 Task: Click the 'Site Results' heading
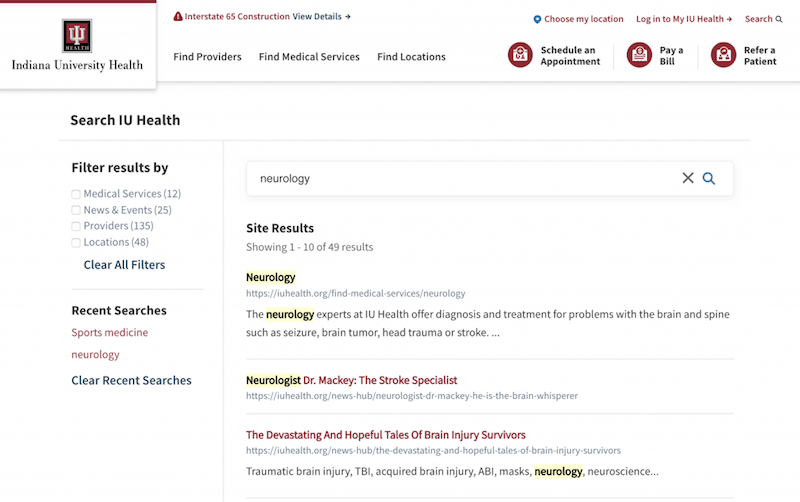point(280,228)
